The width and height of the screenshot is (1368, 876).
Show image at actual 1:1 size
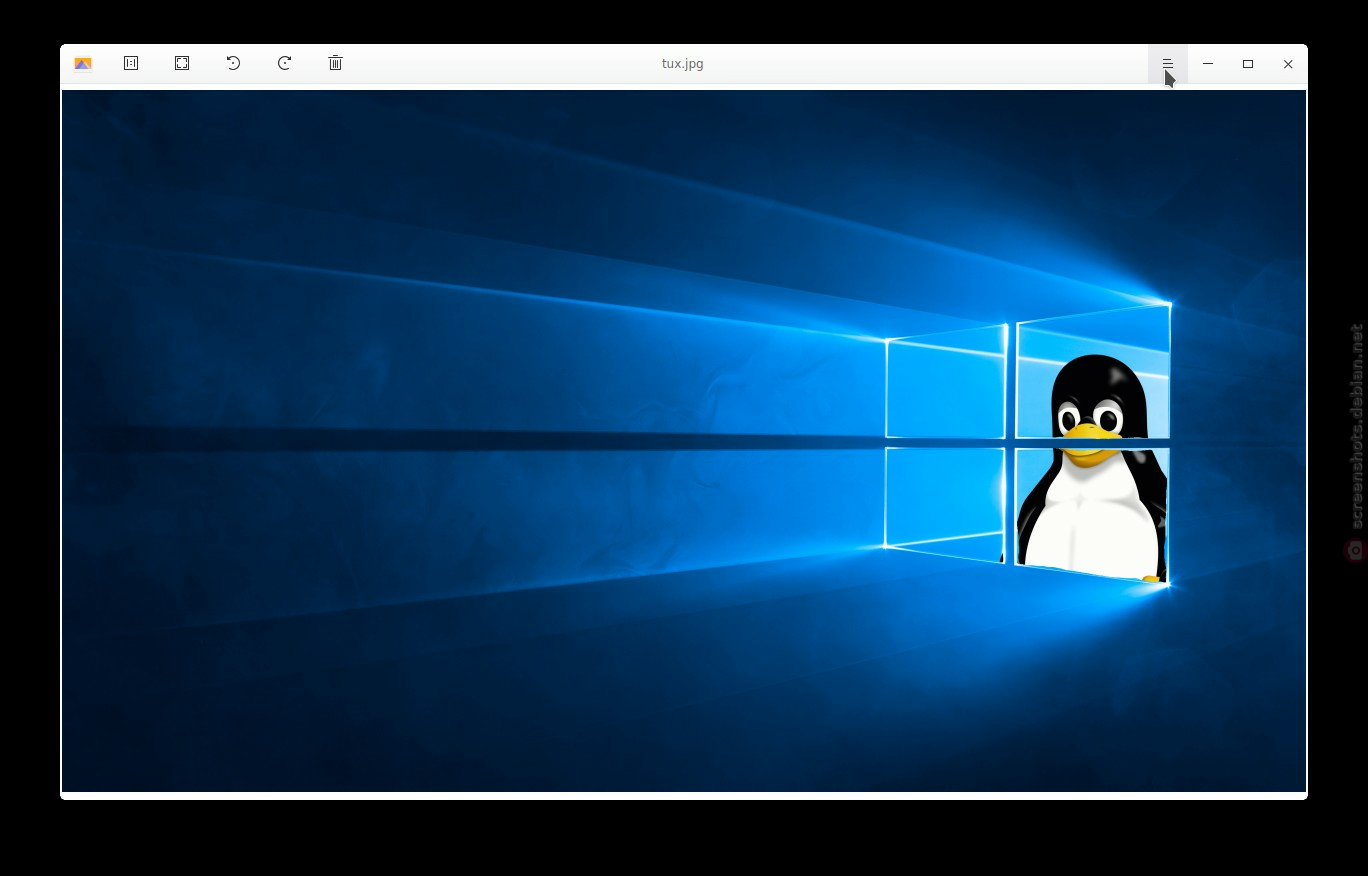131,63
